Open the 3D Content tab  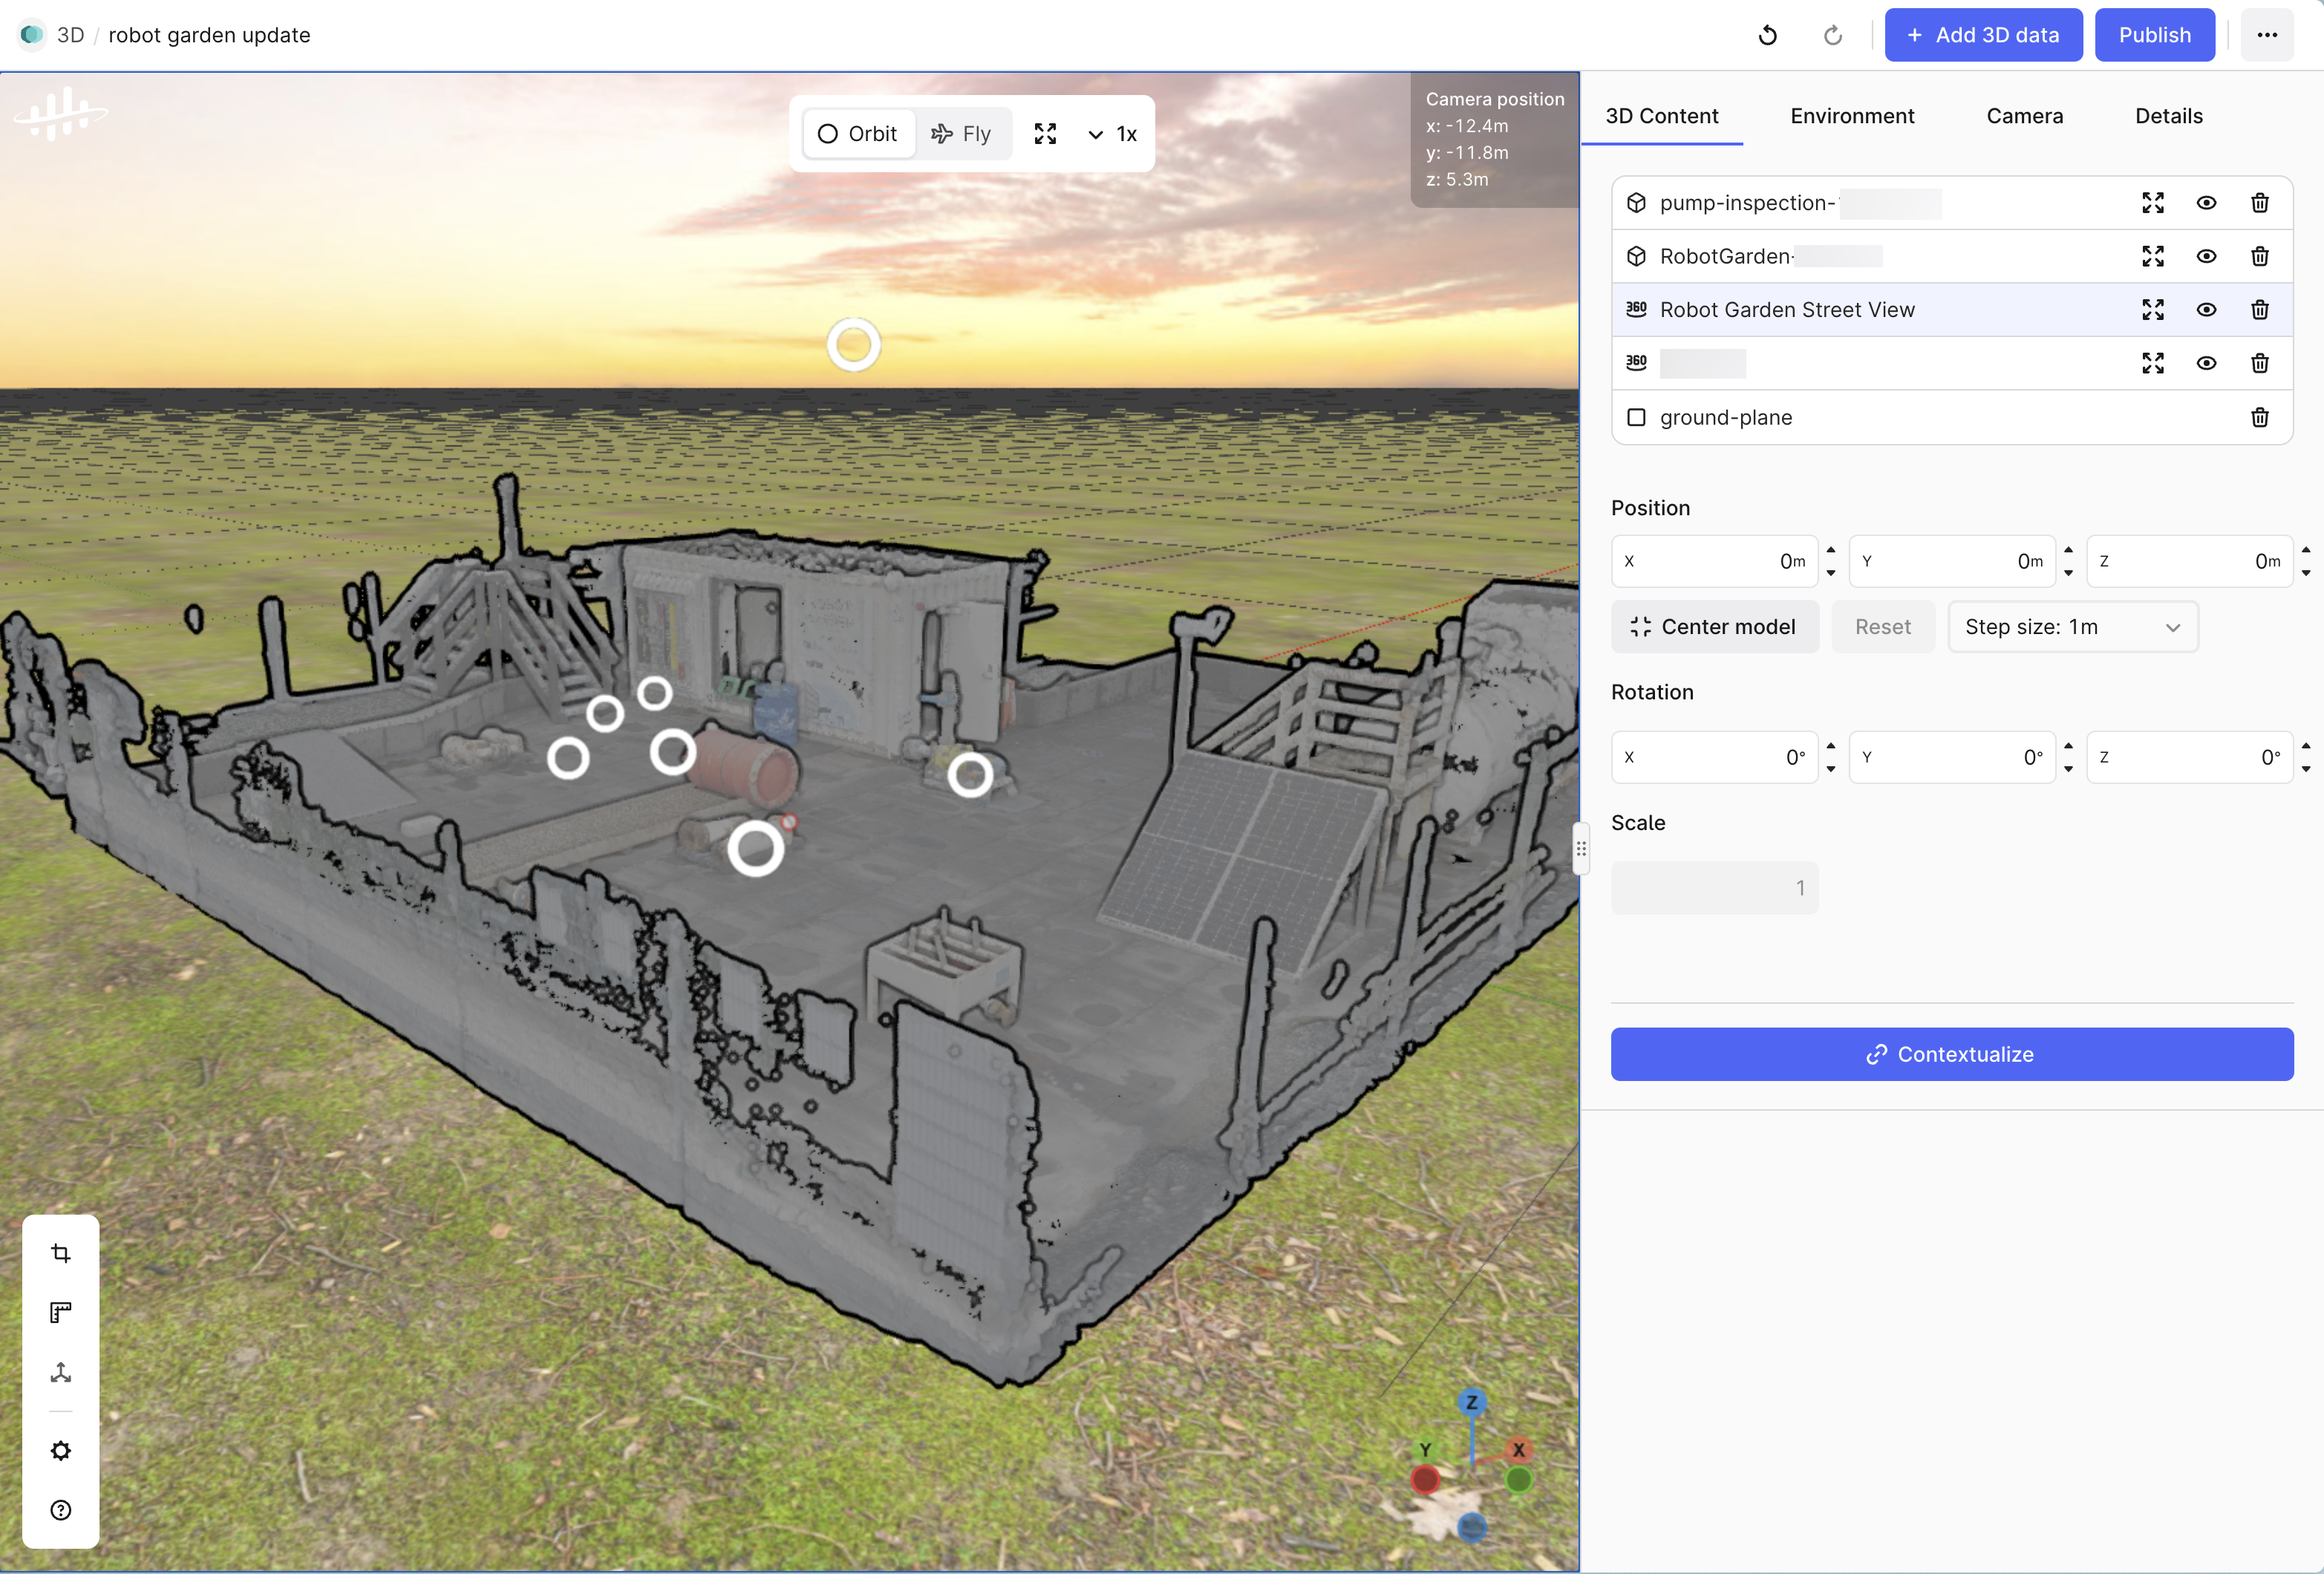pos(1661,116)
